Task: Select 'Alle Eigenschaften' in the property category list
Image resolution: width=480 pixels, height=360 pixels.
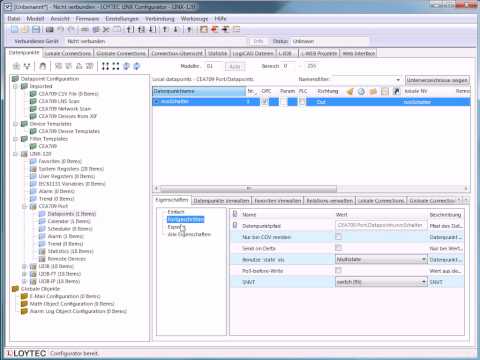Action: pos(189,234)
